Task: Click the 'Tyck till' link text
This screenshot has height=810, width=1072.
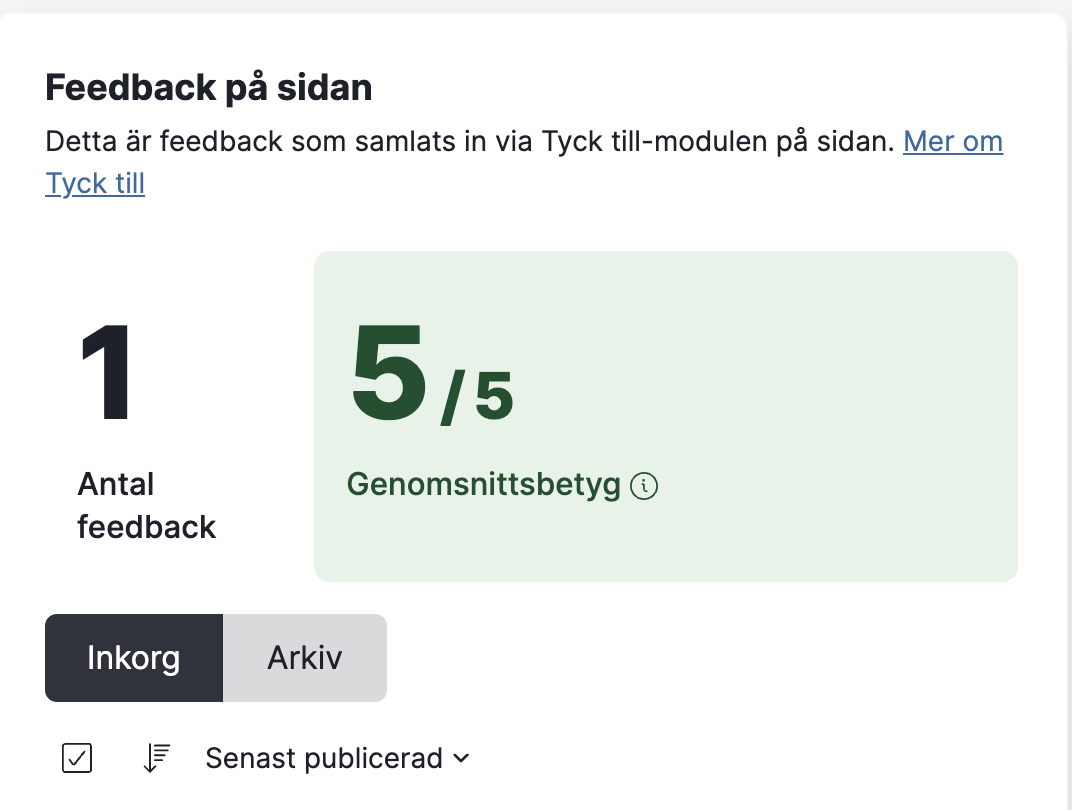Action: [95, 183]
